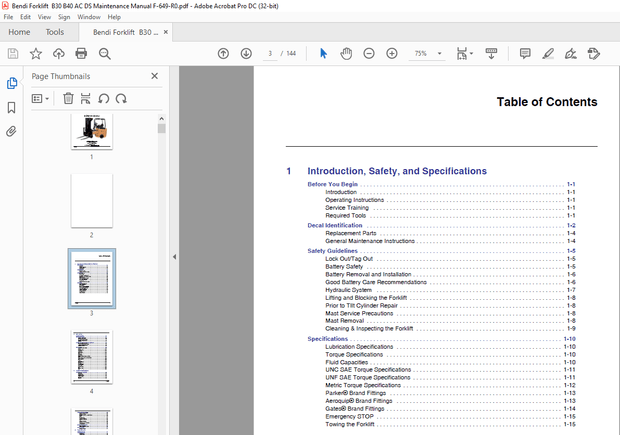Open the Edit menu
620x435 pixels.
[x=25, y=17]
